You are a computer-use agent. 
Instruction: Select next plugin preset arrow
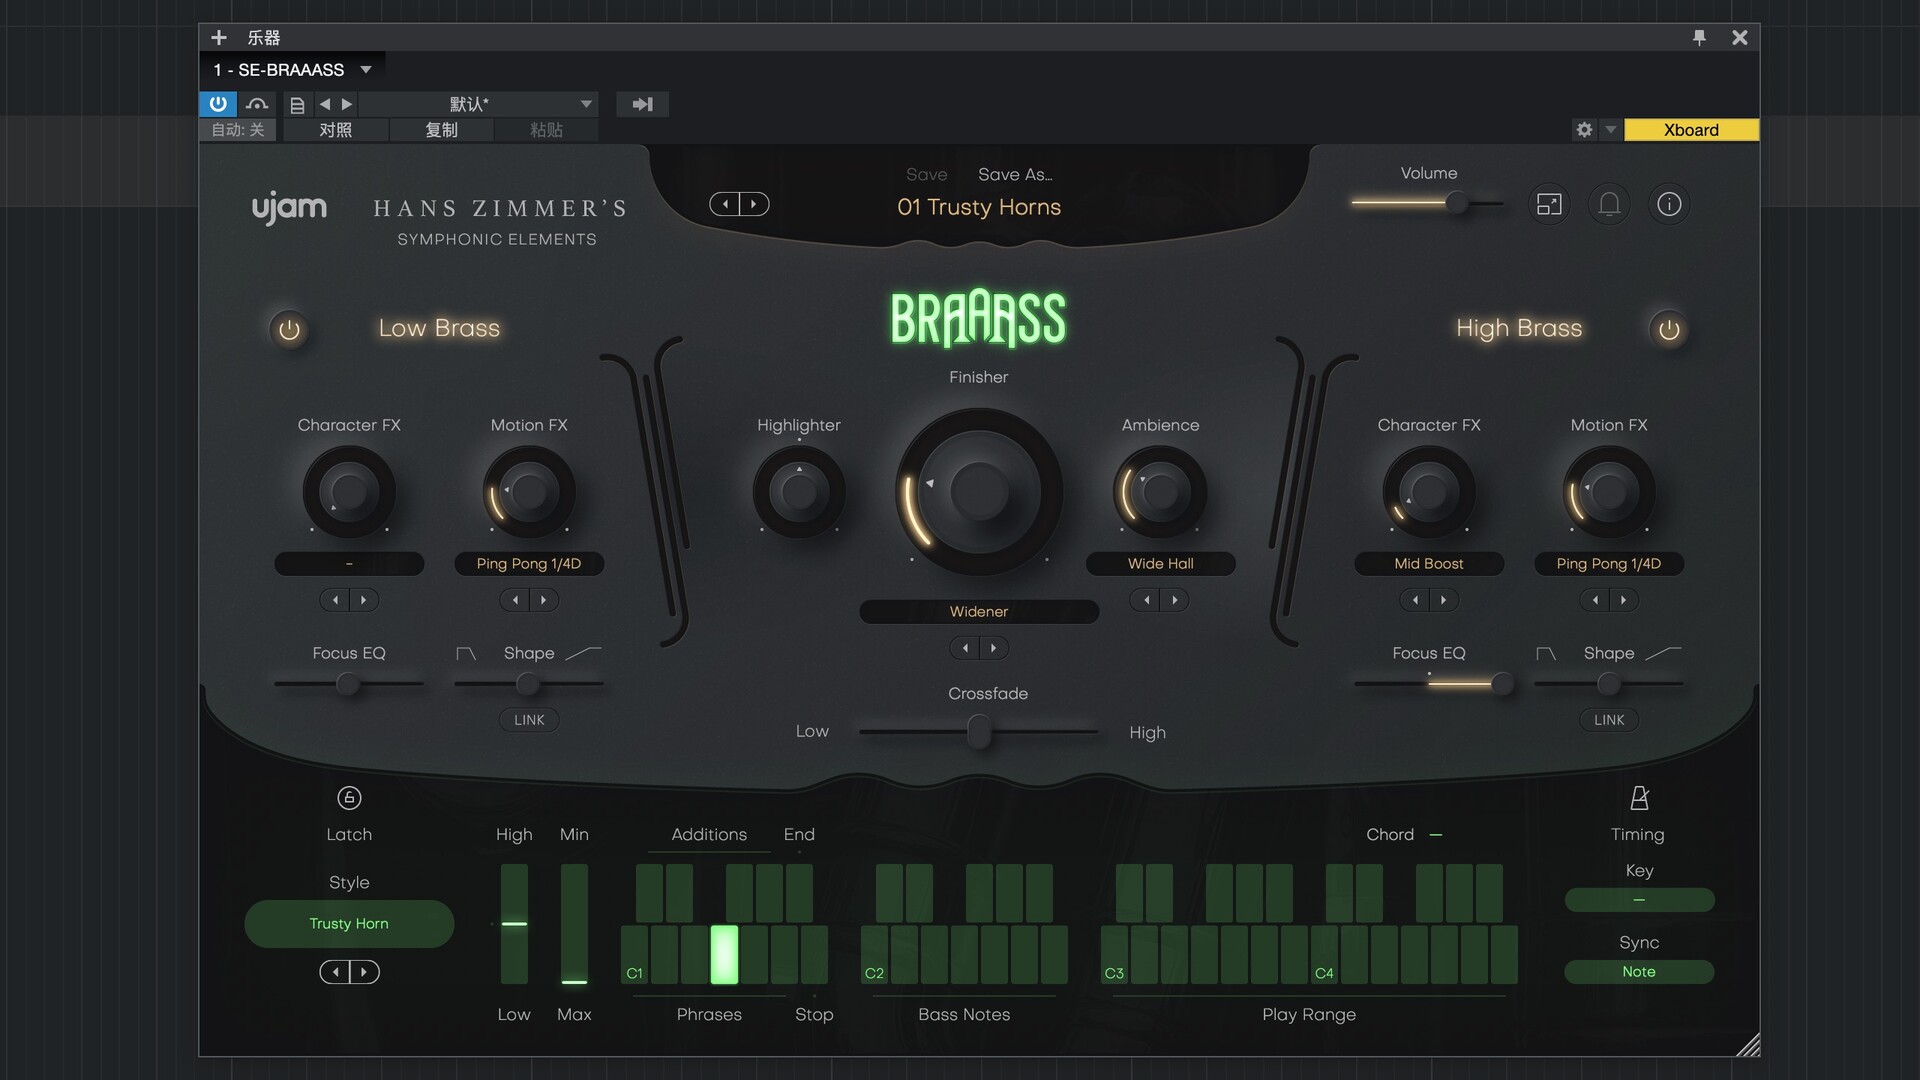click(754, 204)
